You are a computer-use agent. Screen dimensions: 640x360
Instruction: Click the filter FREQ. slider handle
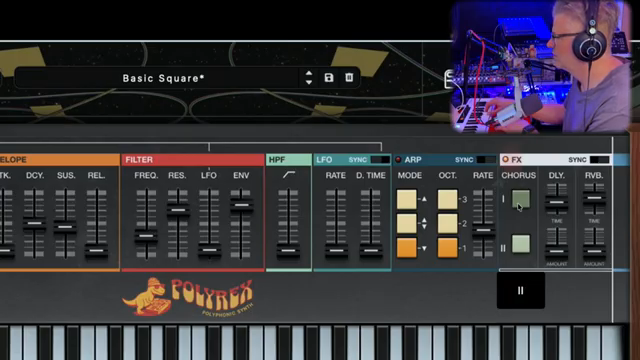tap(146, 236)
